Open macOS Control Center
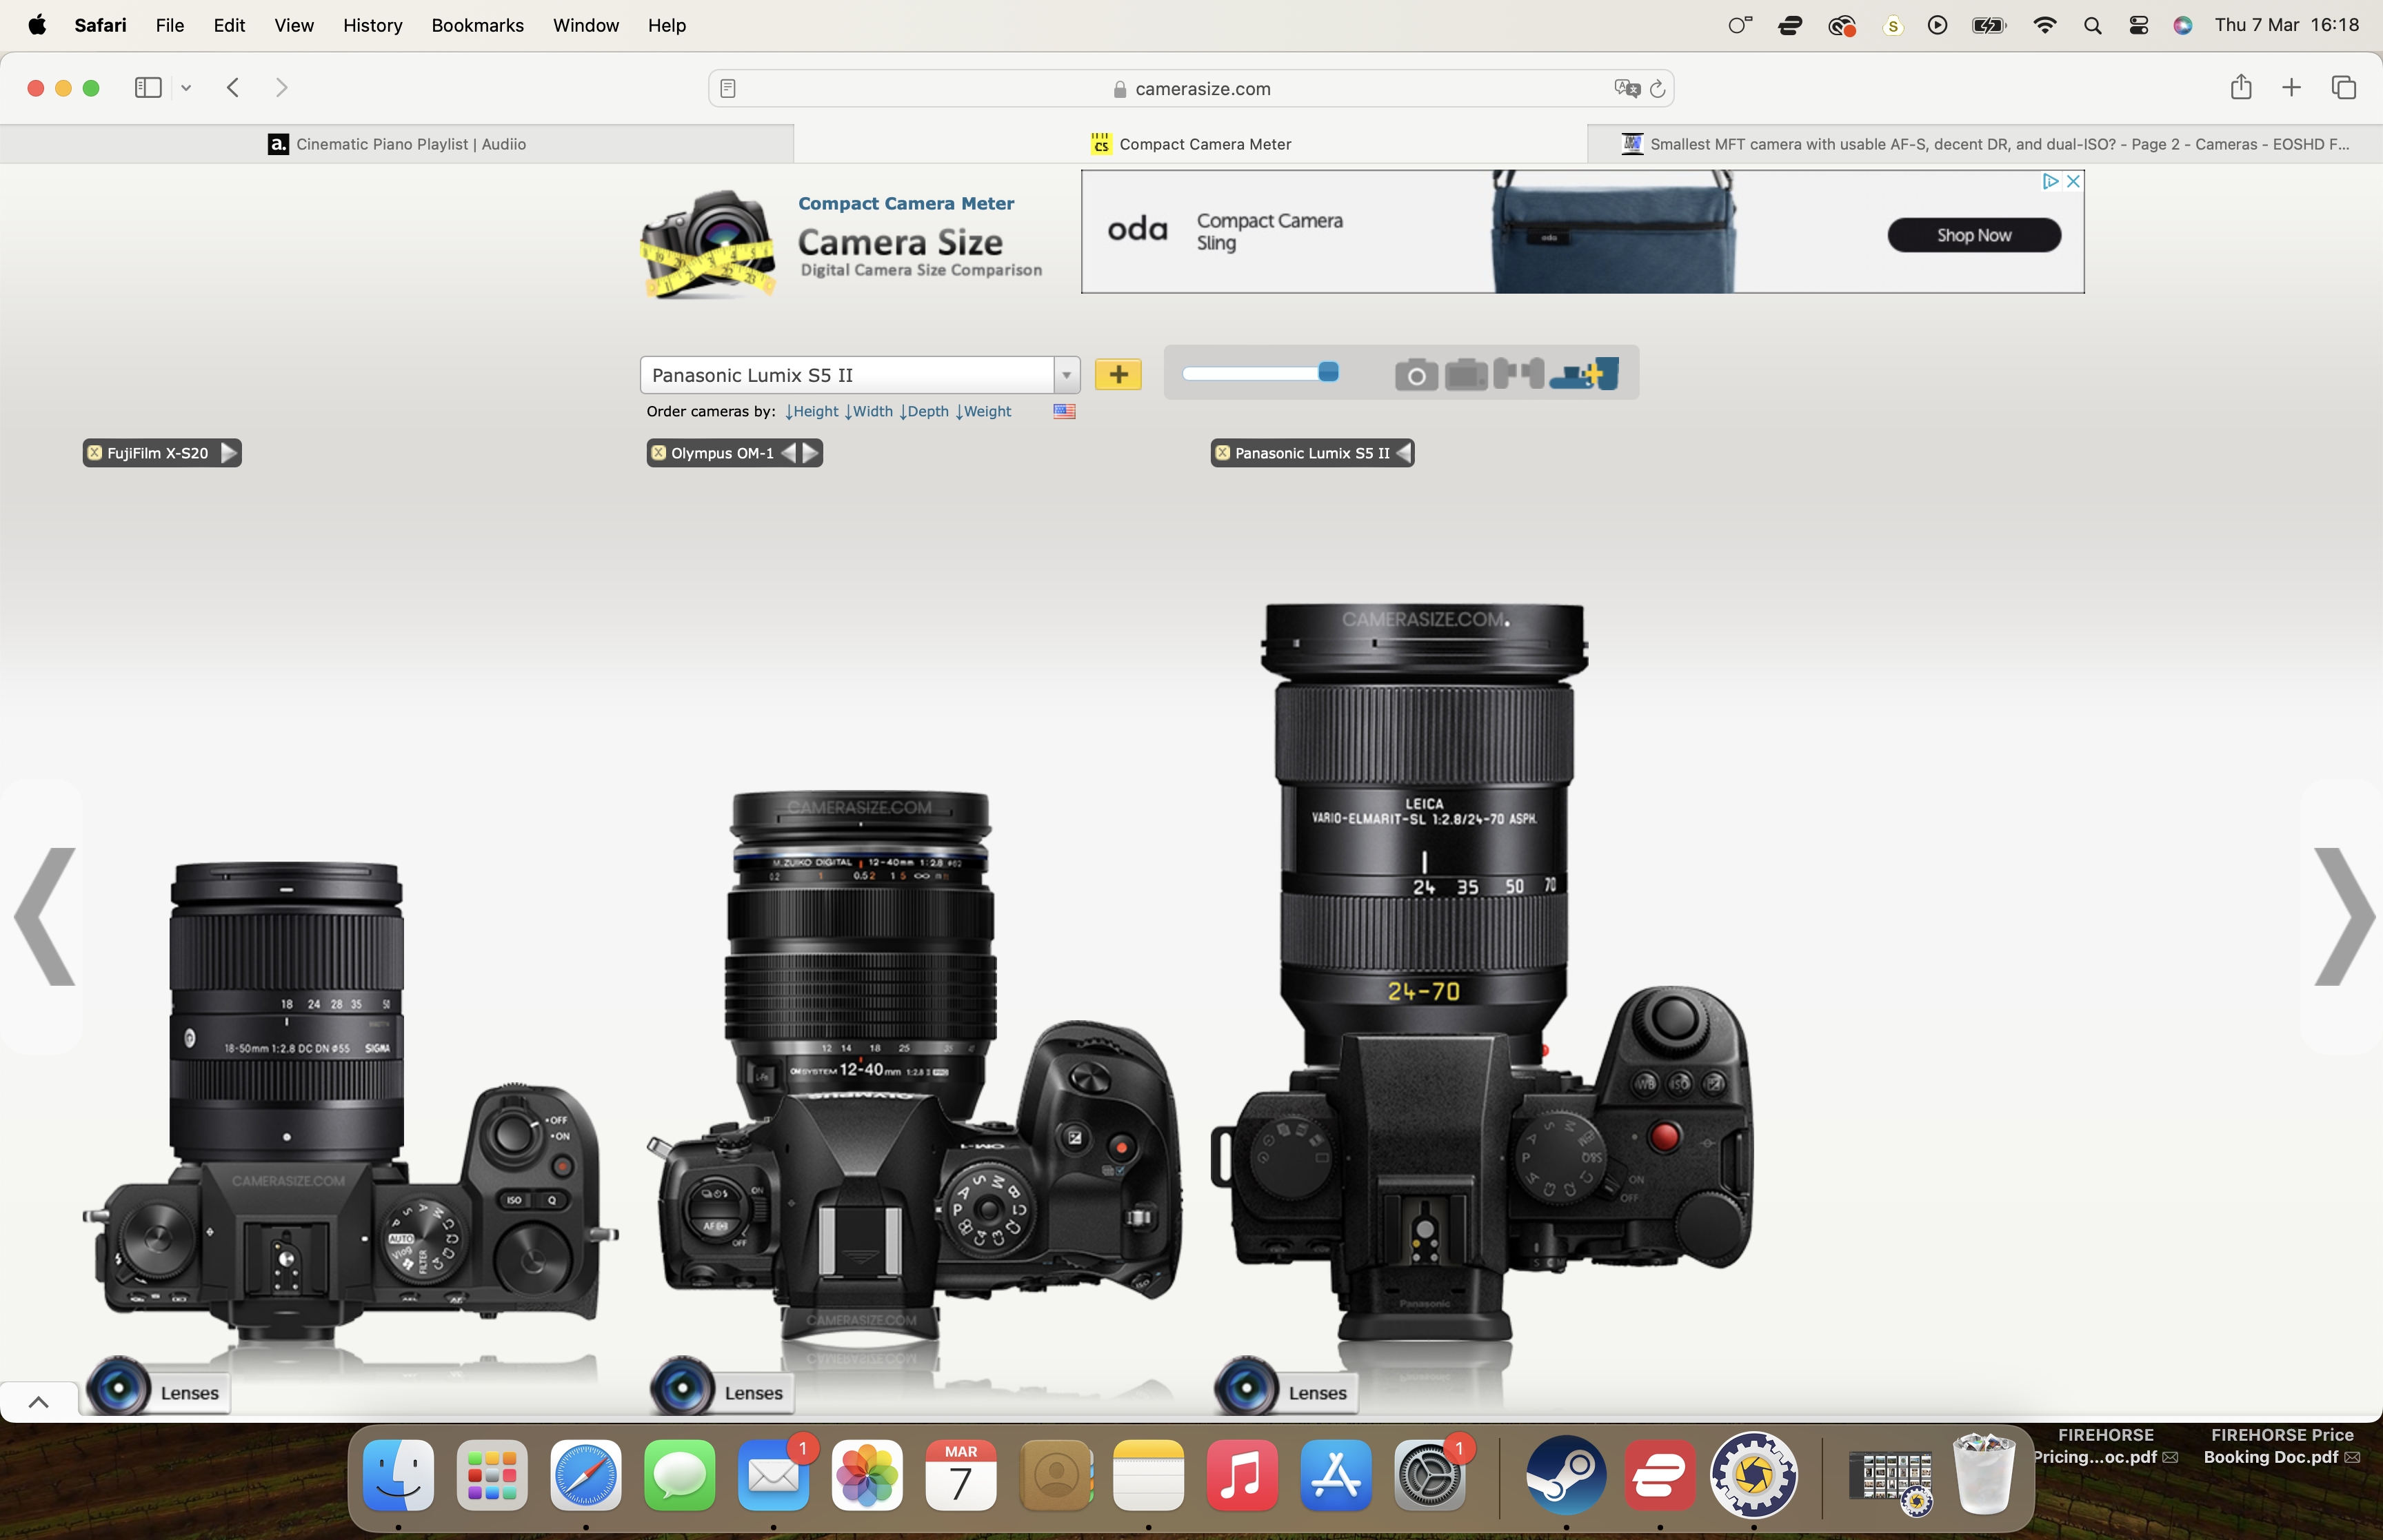2383x1540 pixels. [2138, 25]
